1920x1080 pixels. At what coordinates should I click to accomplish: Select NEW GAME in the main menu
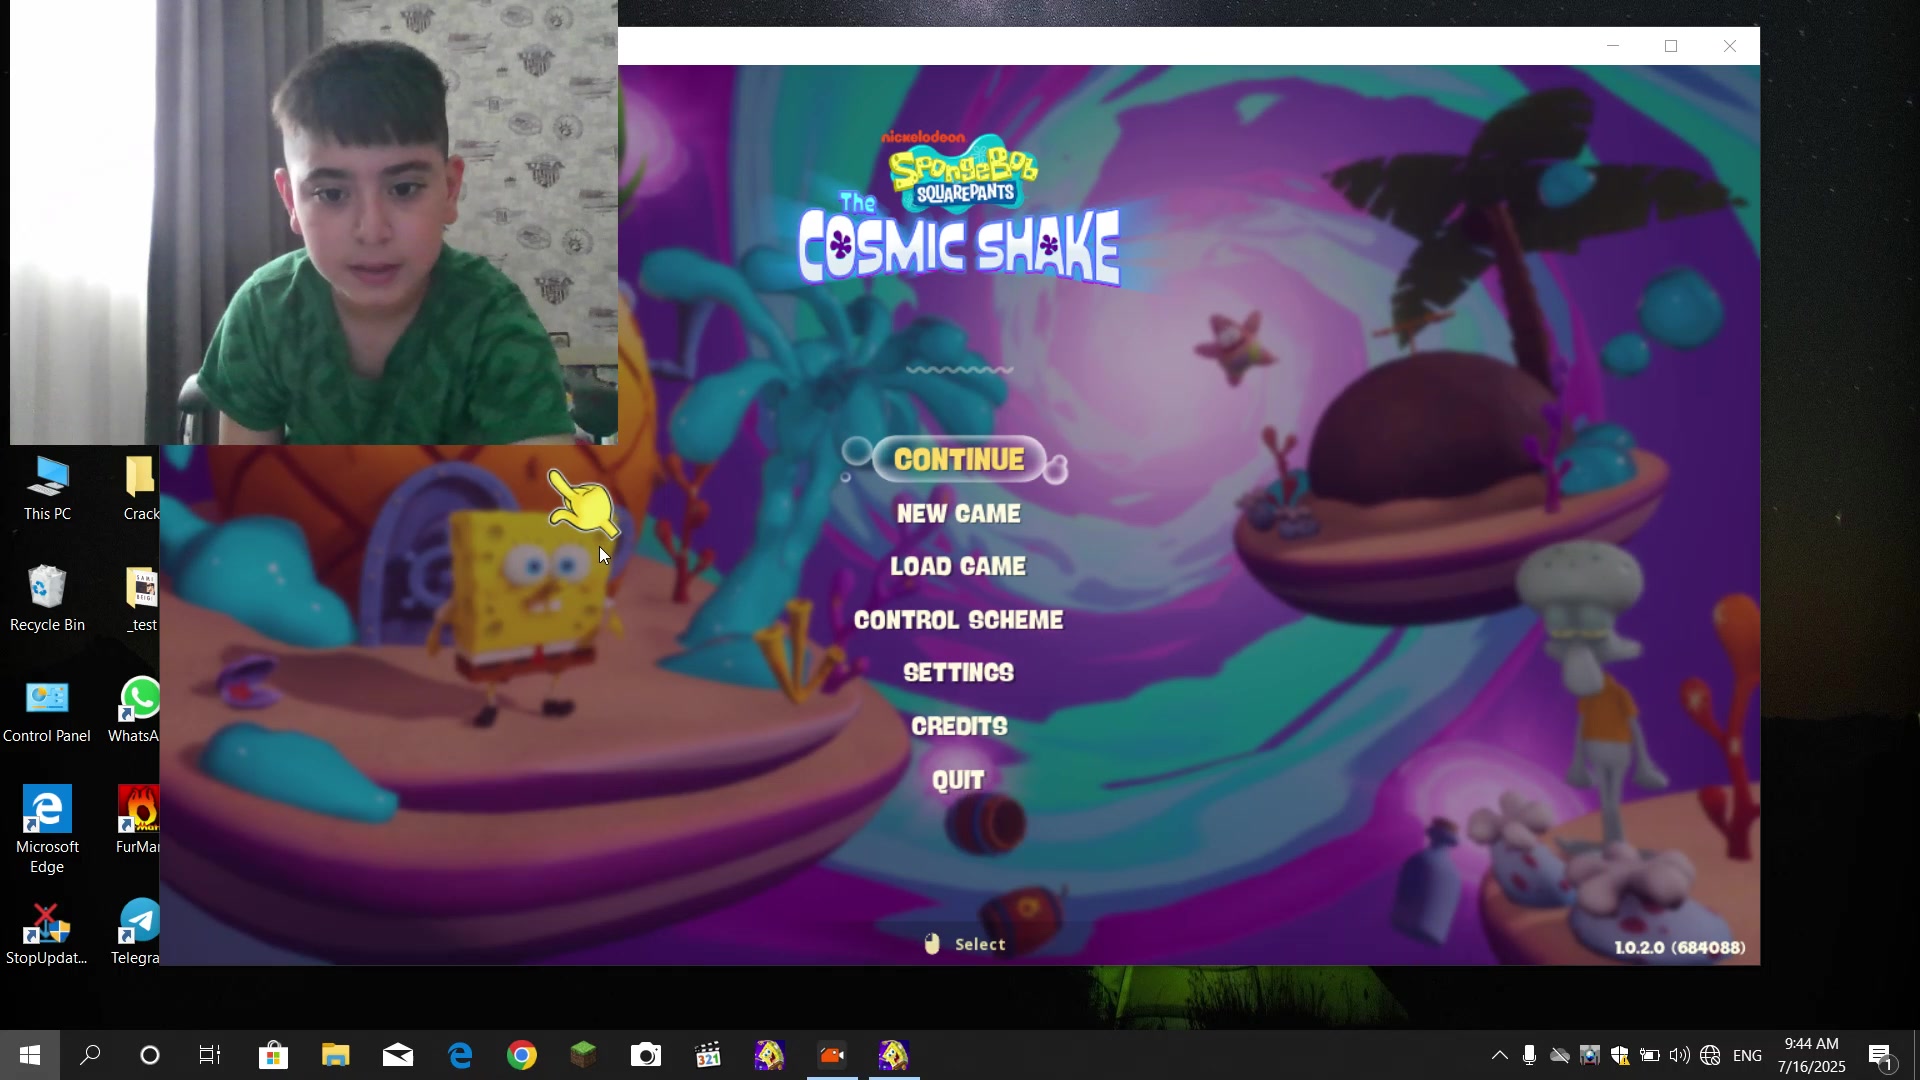tap(958, 514)
